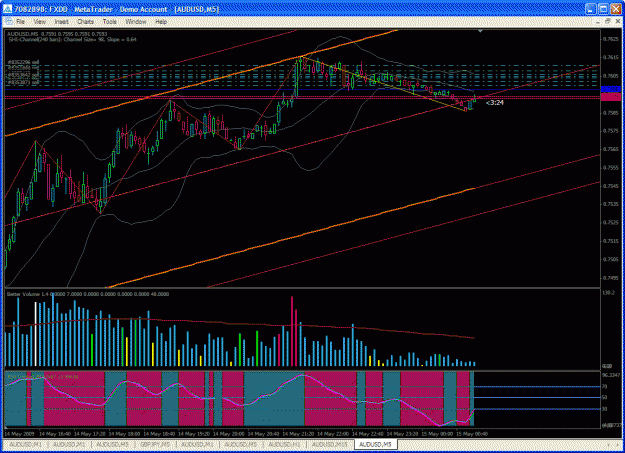Switch to the AUDUSD,H1 chart tab

(x=285, y=444)
